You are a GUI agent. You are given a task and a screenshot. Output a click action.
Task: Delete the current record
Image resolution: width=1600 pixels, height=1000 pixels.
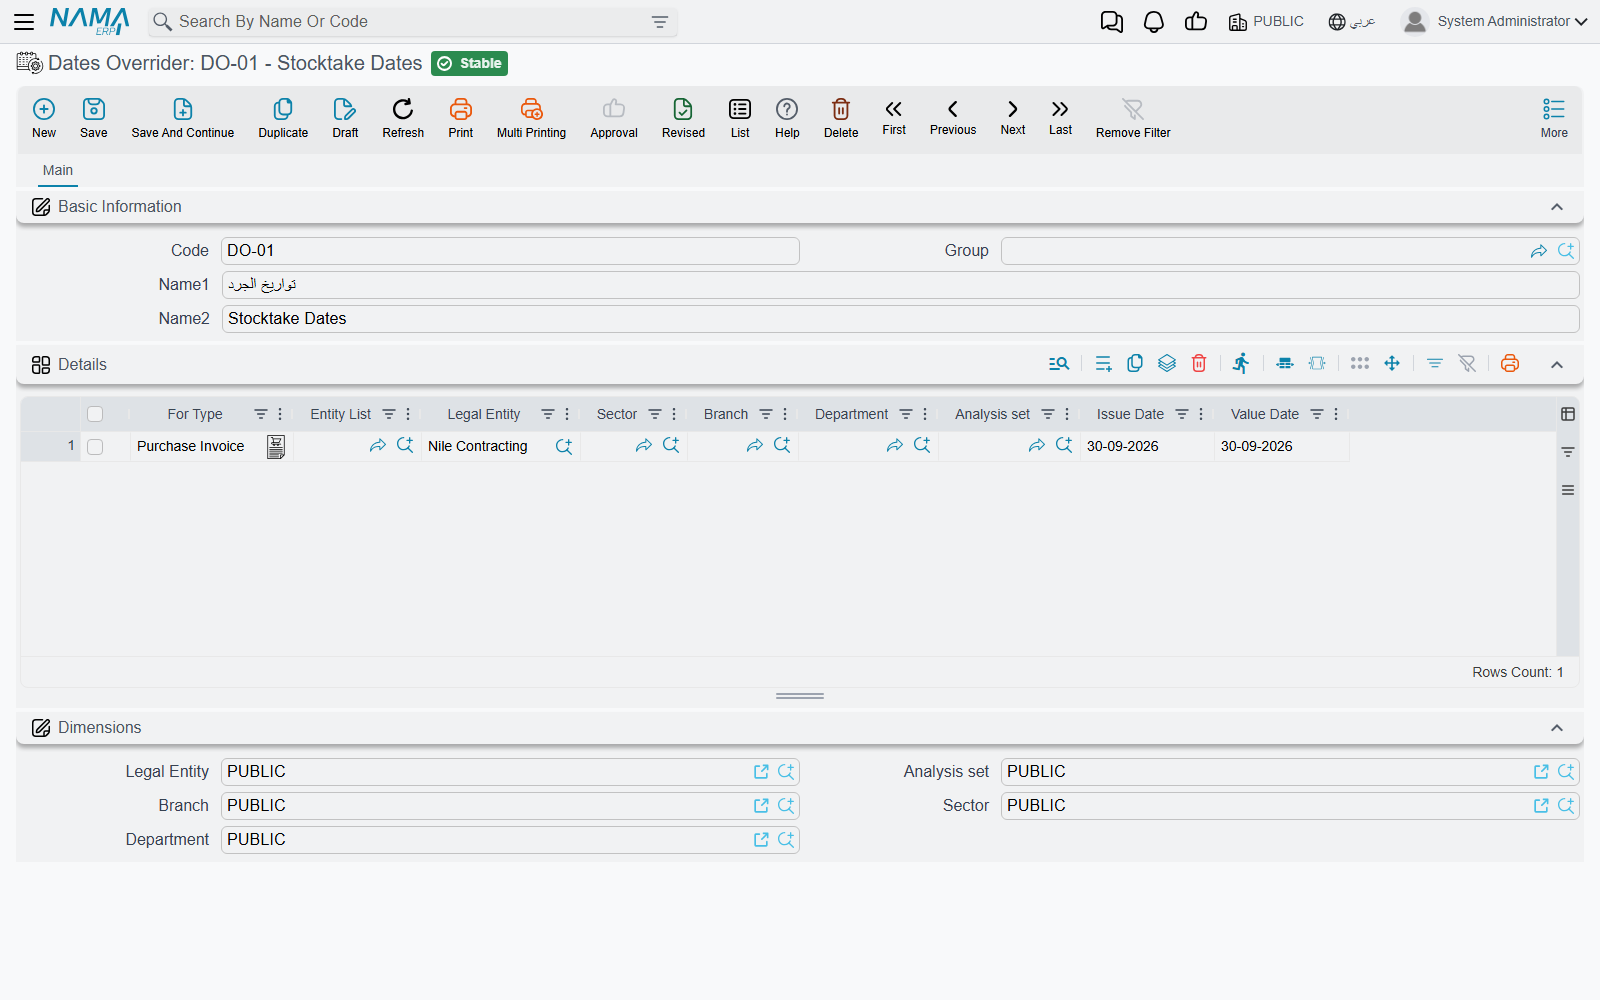pyautogui.click(x=841, y=118)
